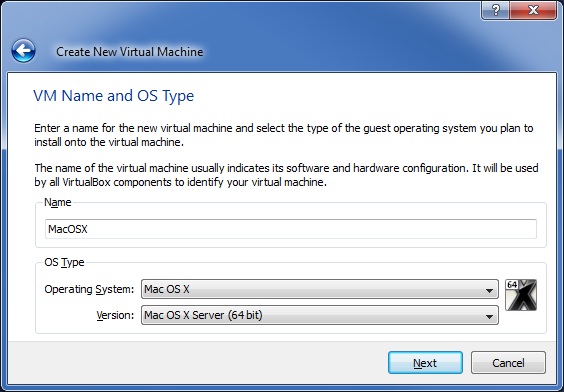Proceed with the Next button
The image size is (564, 392).
tap(425, 363)
